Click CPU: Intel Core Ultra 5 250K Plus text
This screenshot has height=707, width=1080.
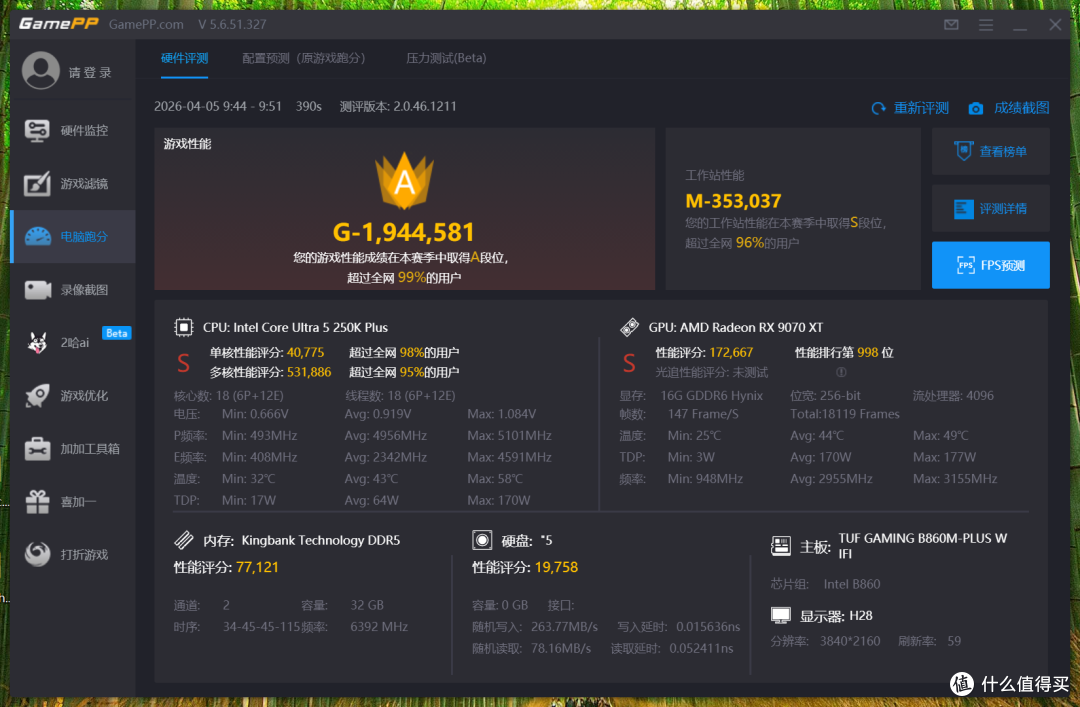295,327
